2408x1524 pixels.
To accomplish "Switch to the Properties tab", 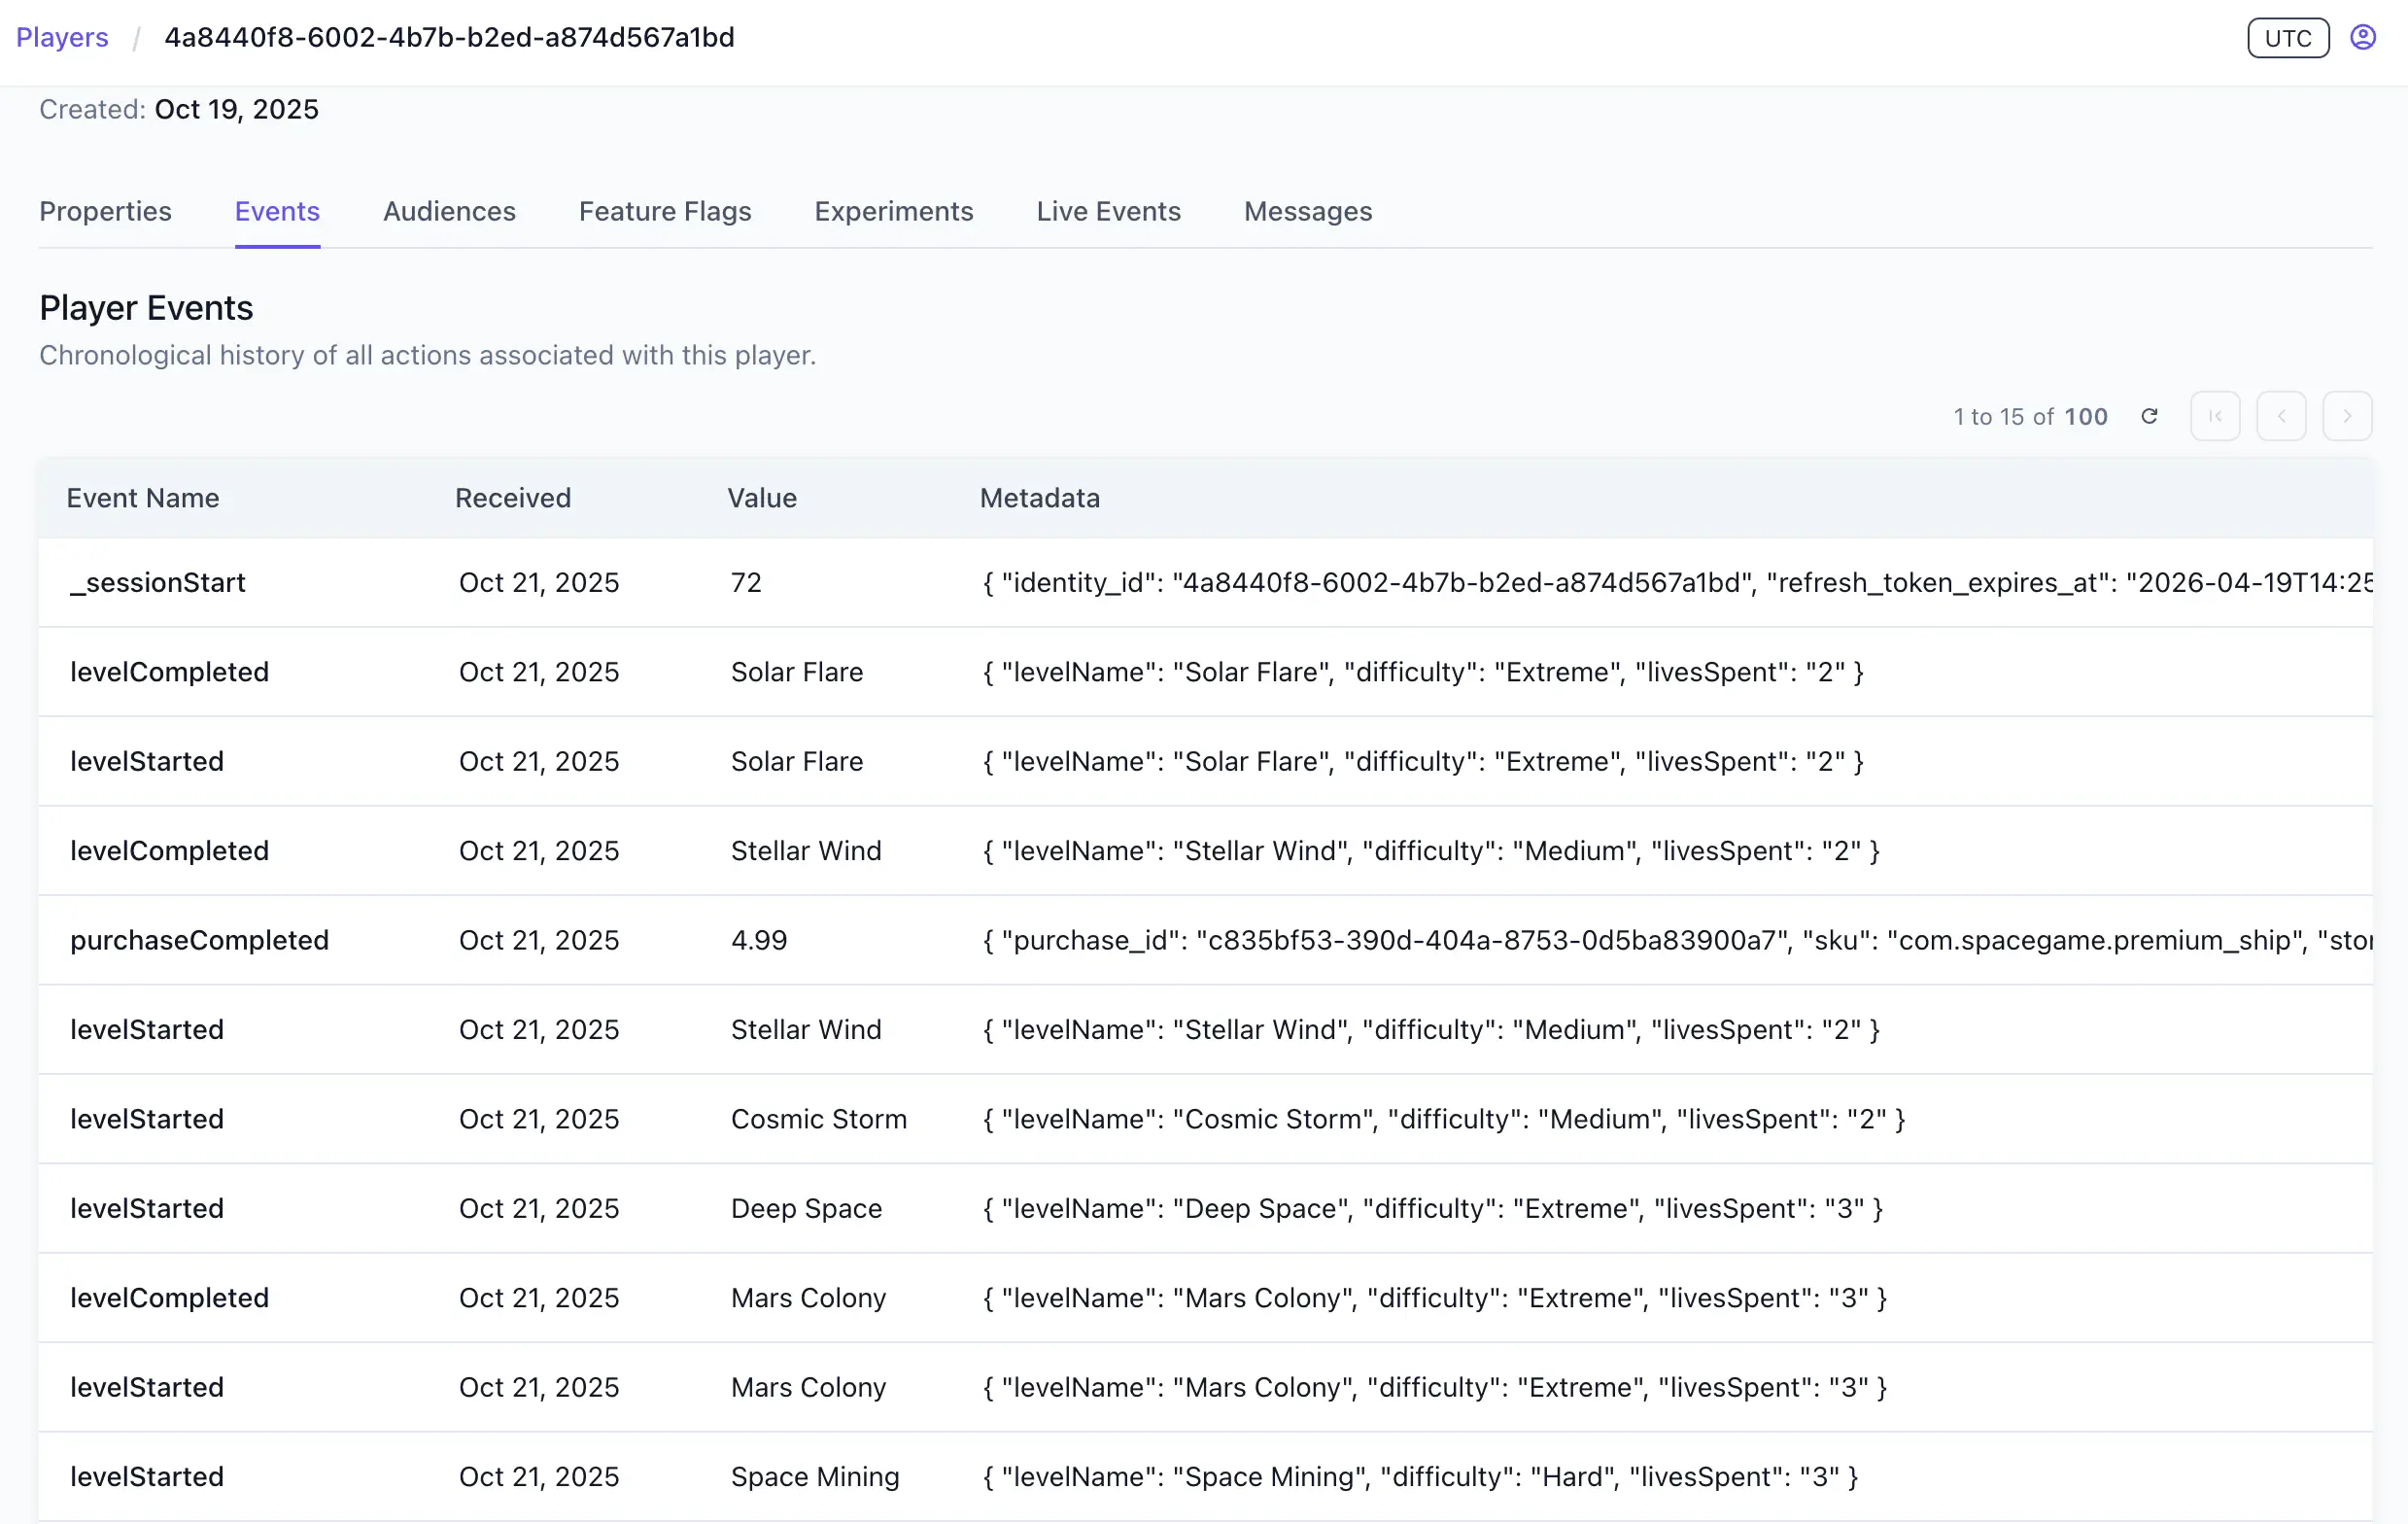I will pyautogui.click(x=105, y=211).
